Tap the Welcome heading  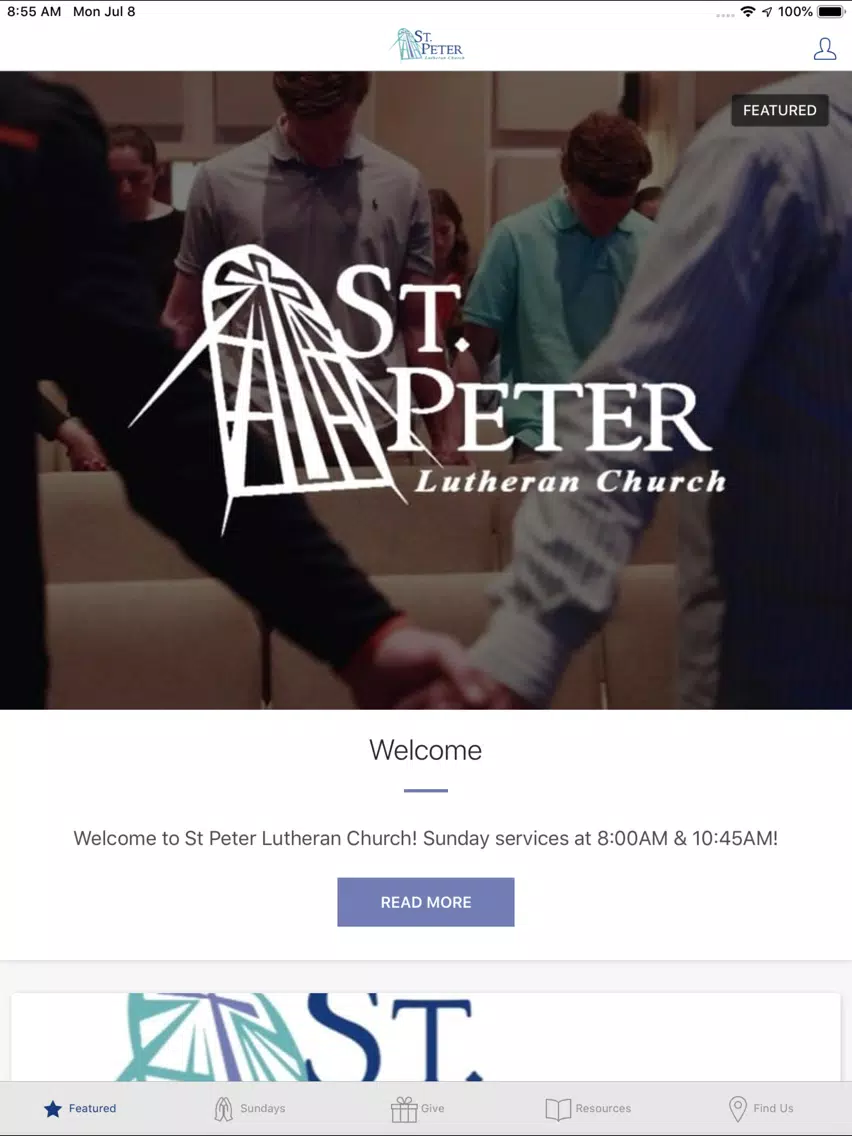click(x=426, y=750)
